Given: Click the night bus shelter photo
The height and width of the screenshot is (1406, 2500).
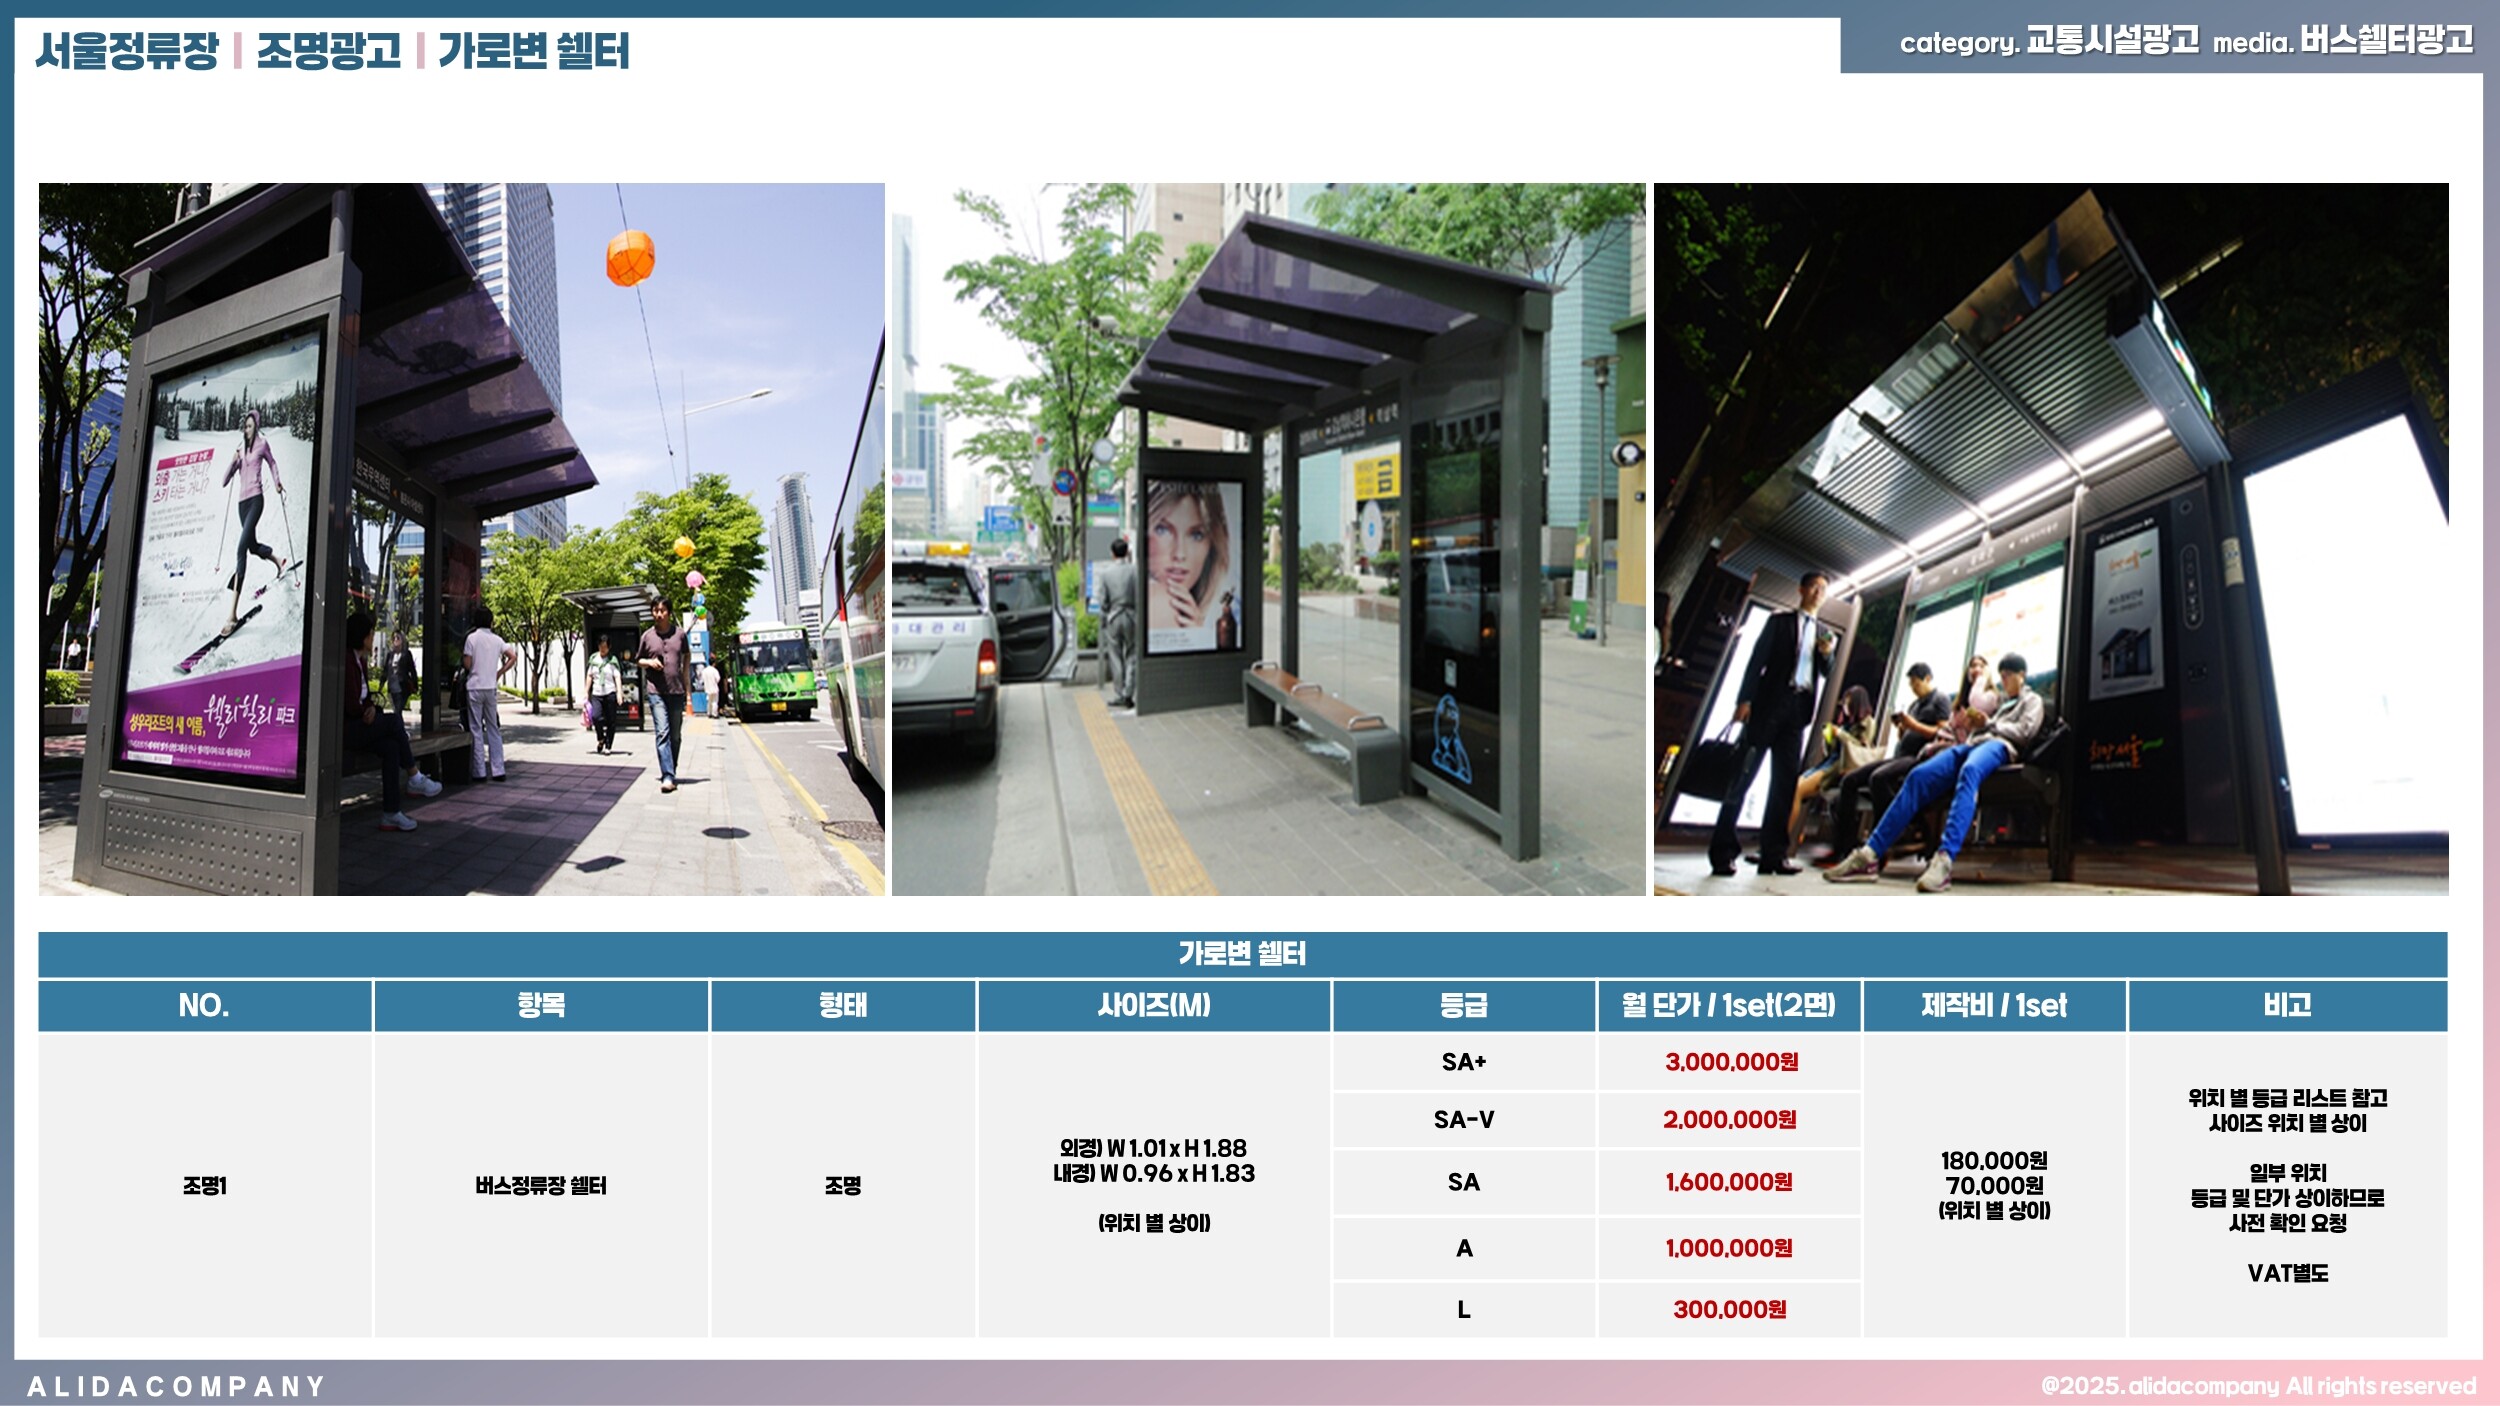Looking at the screenshot, I should [2050, 538].
